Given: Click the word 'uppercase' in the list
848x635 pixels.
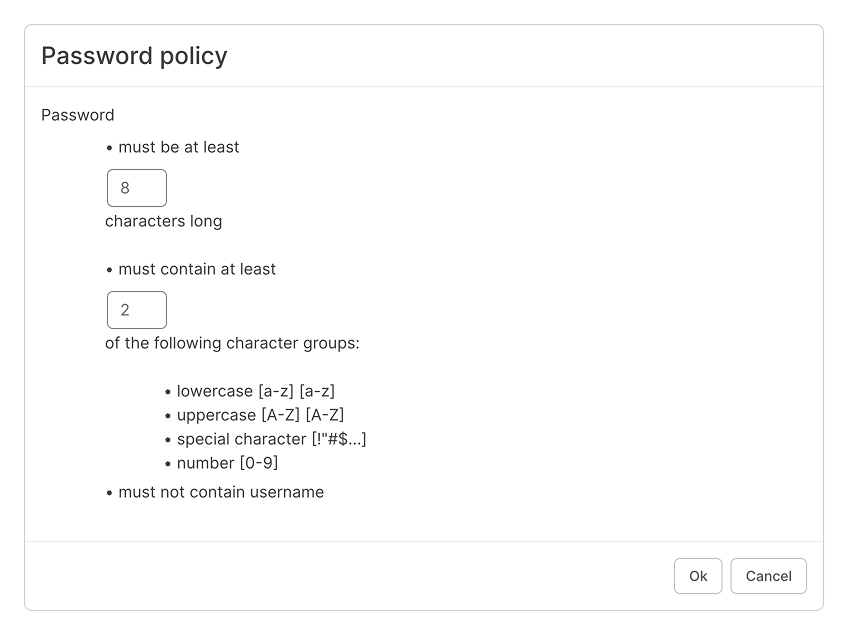Looking at the screenshot, I should [216, 415].
